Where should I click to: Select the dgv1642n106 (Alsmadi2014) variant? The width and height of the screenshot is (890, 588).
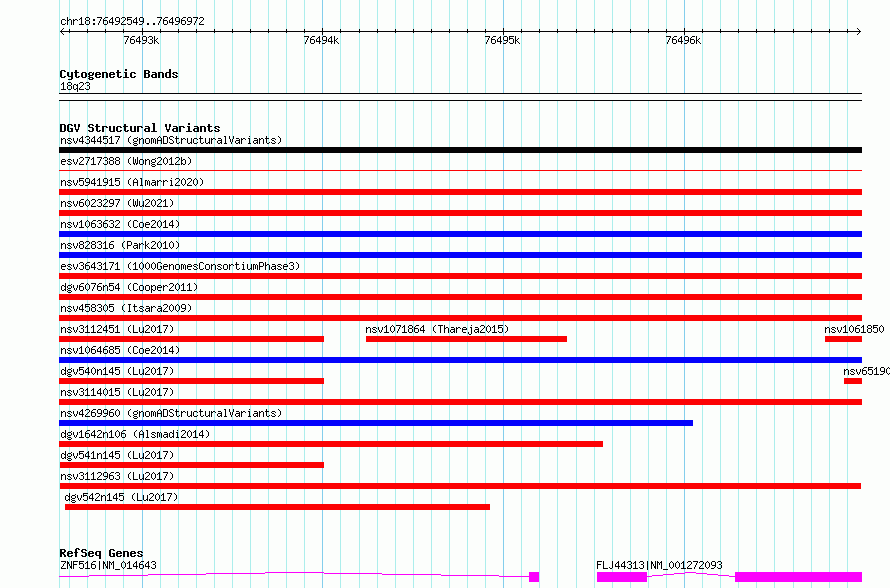tap(331, 444)
